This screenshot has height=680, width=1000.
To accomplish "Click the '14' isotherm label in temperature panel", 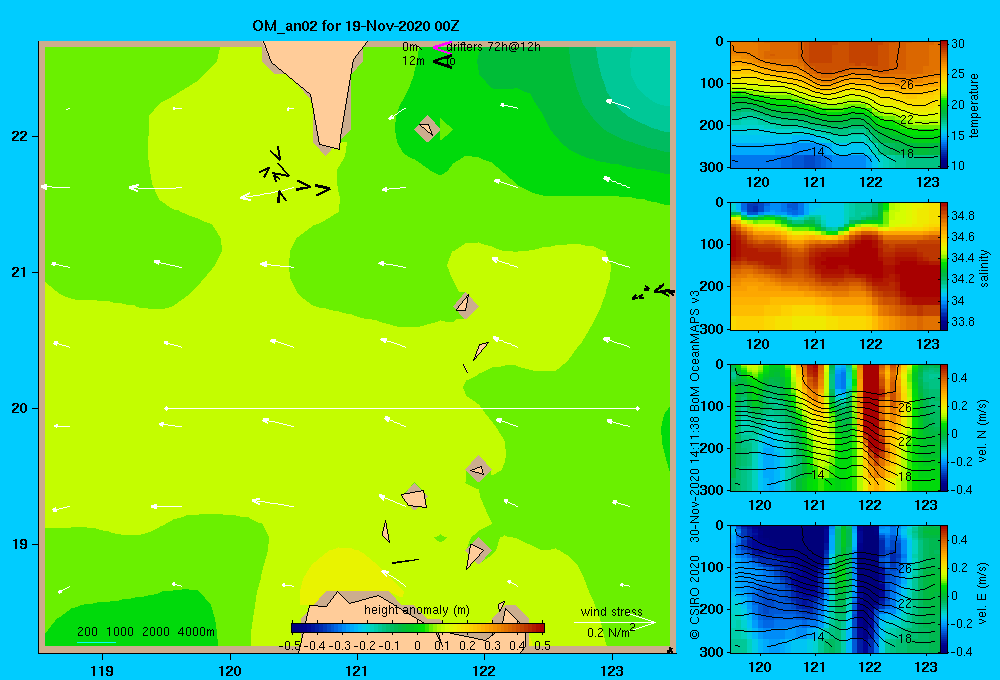I will (818, 152).
